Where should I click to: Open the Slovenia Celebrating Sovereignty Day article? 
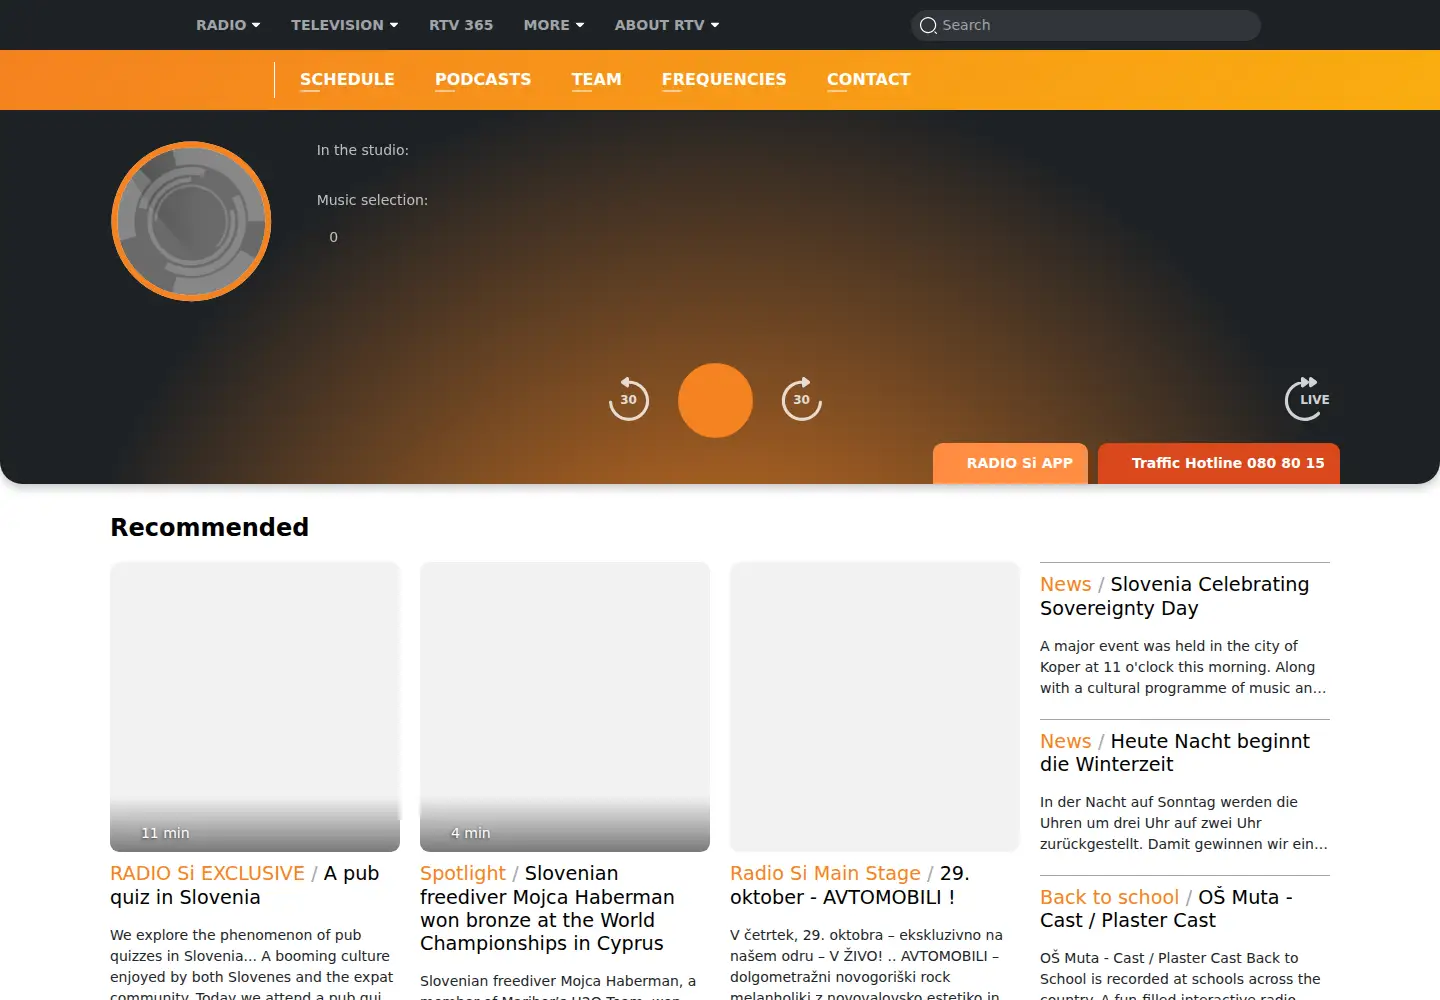coord(1174,596)
